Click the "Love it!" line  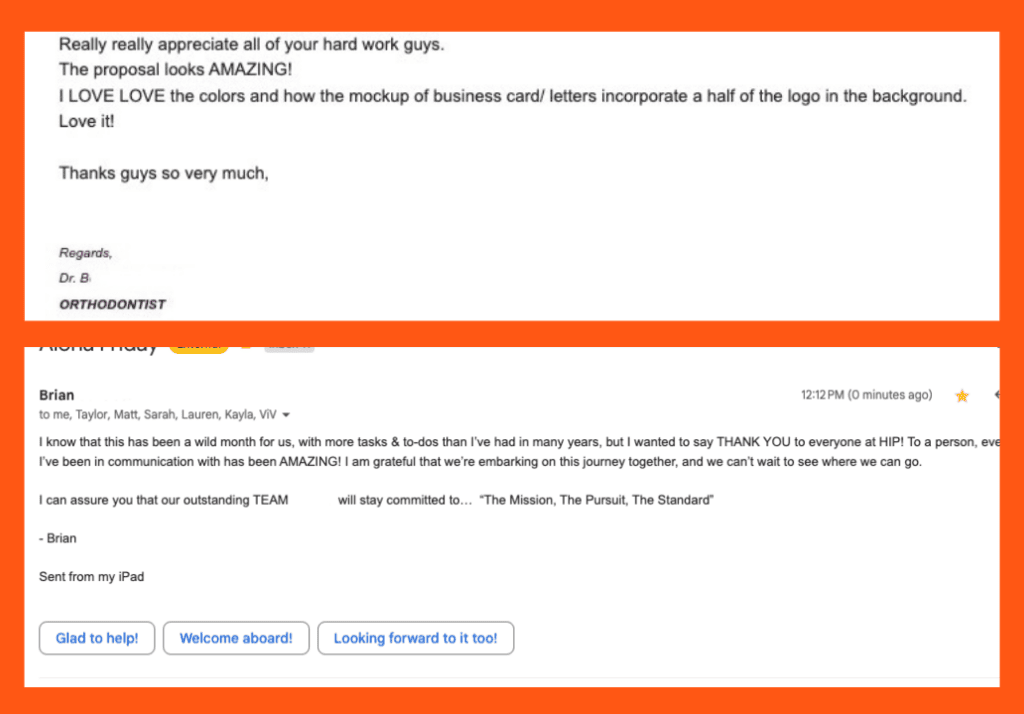[x=87, y=121]
